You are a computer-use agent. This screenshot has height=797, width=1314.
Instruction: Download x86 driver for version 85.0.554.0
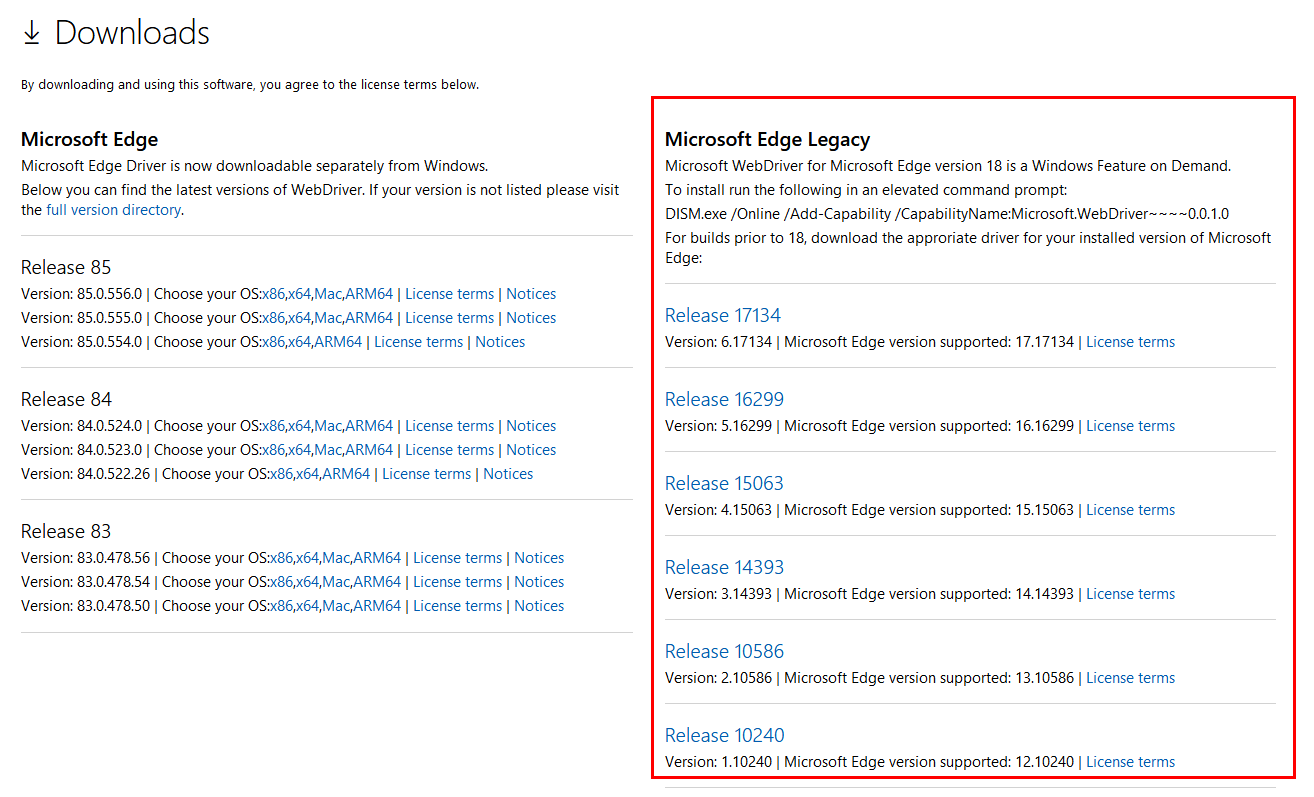point(273,342)
